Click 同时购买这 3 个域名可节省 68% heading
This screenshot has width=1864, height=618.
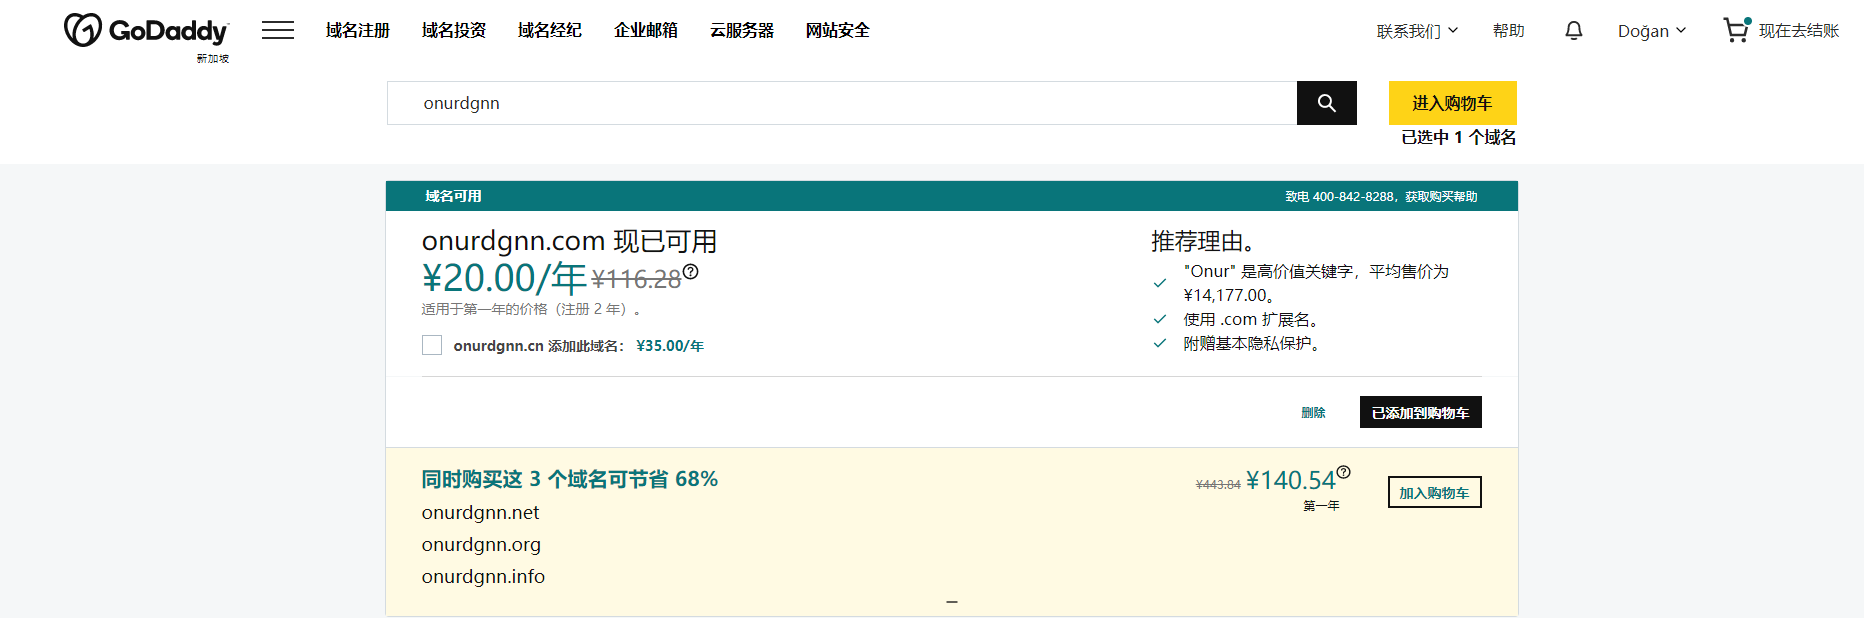pyautogui.click(x=569, y=479)
